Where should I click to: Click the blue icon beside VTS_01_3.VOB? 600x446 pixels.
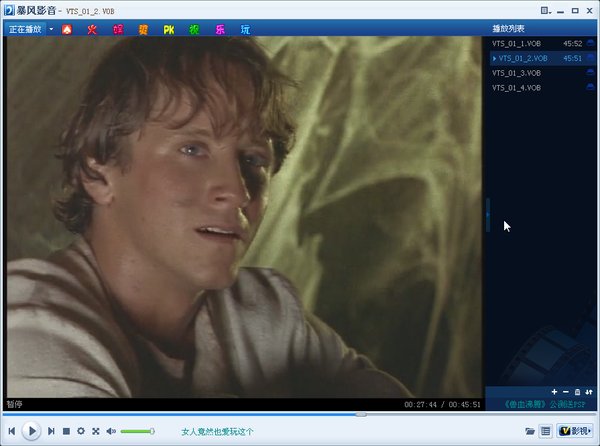590,72
